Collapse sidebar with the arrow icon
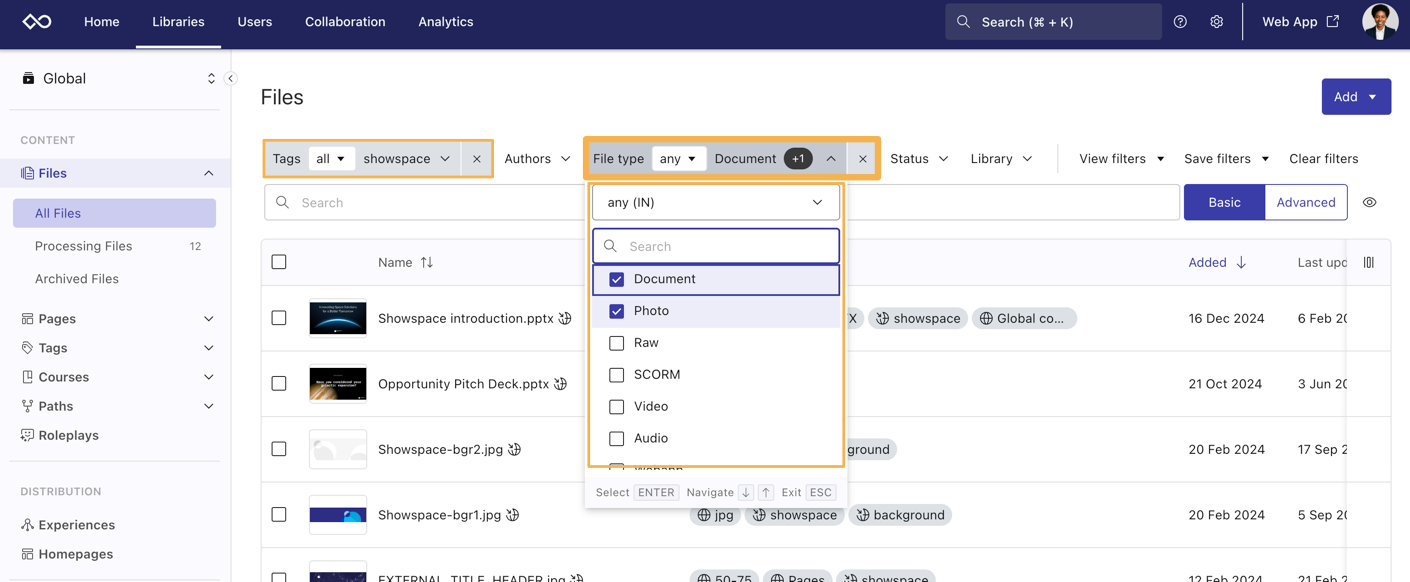 pos(231,78)
